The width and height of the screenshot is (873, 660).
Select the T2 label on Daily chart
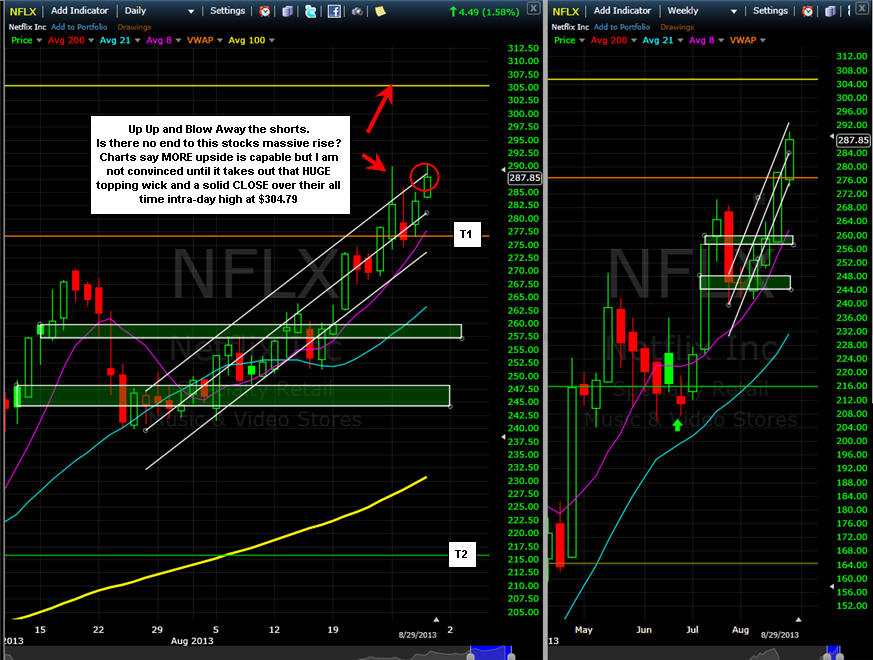pos(462,554)
